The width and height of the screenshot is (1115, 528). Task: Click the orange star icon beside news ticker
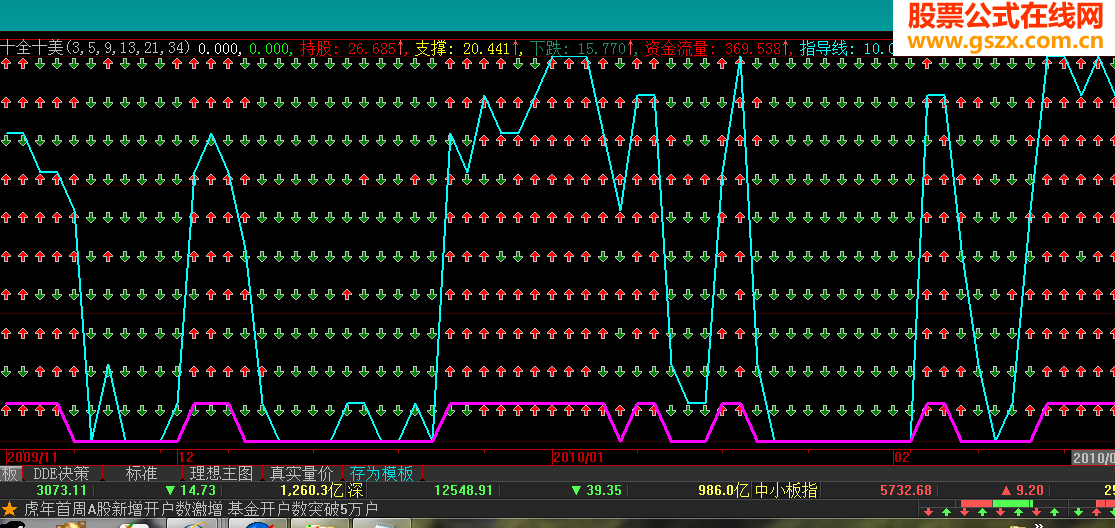(9, 510)
